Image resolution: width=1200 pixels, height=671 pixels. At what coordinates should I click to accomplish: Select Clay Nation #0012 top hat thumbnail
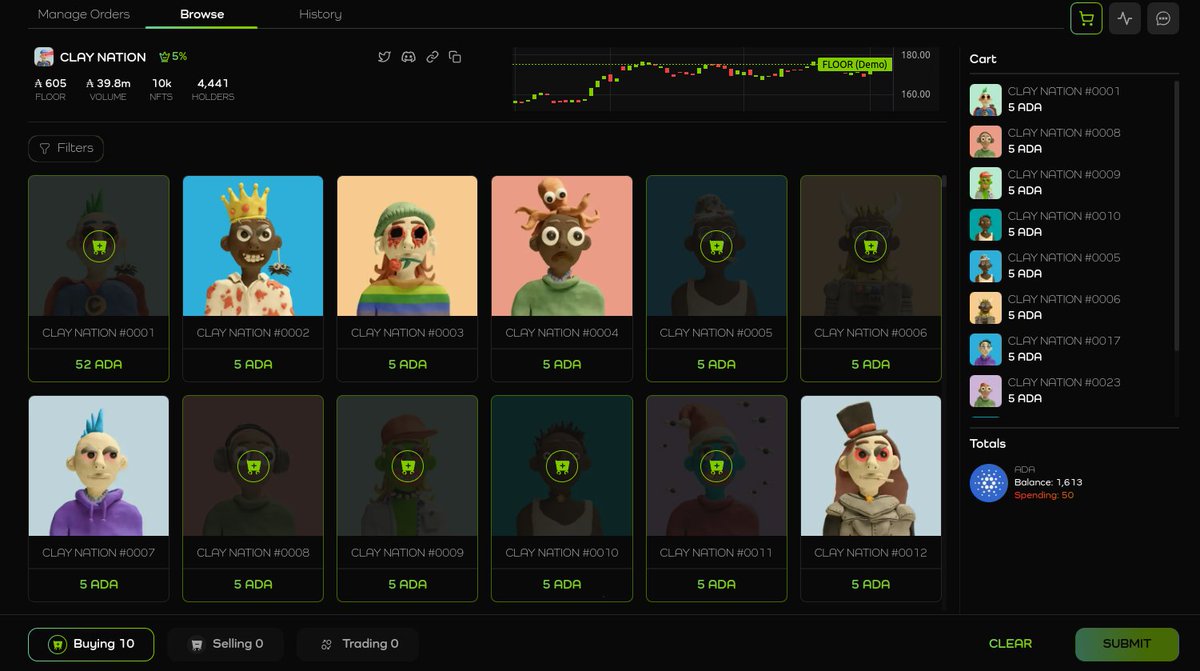(x=871, y=466)
